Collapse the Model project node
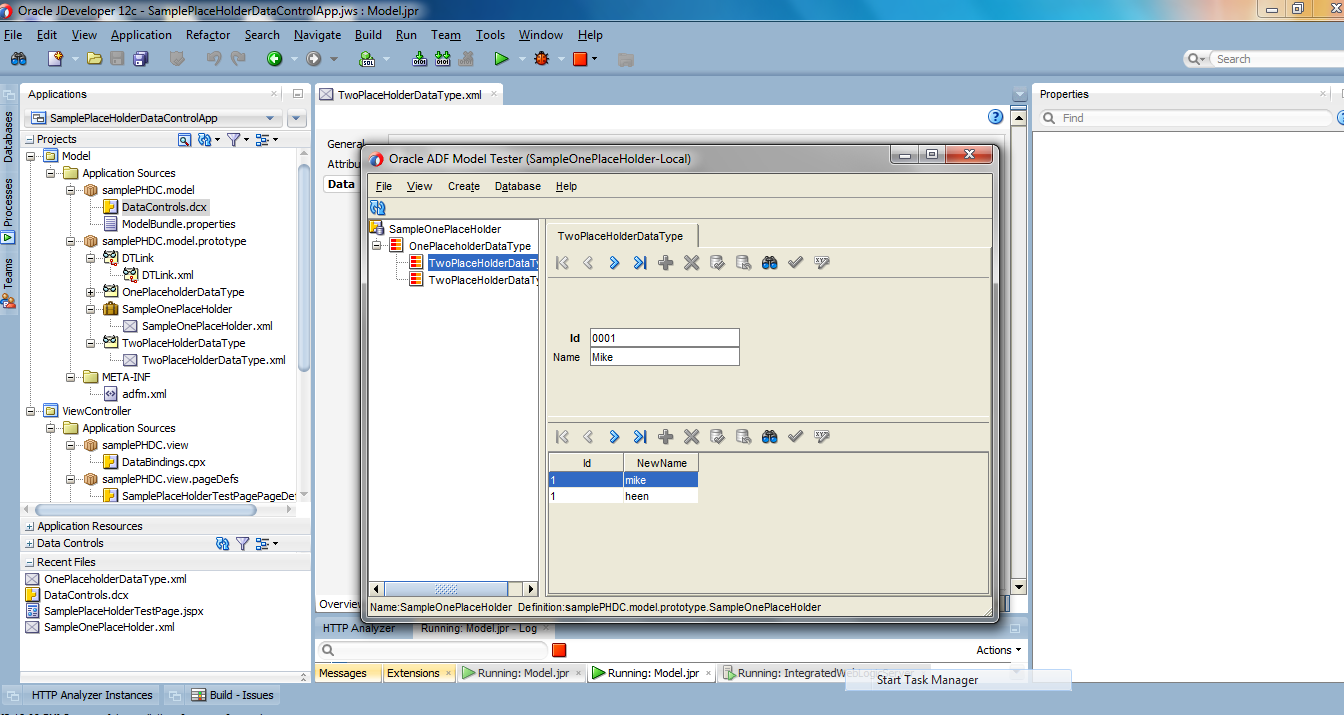Image resolution: width=1344 pixels, height=715 pixels. pos(33,156)
